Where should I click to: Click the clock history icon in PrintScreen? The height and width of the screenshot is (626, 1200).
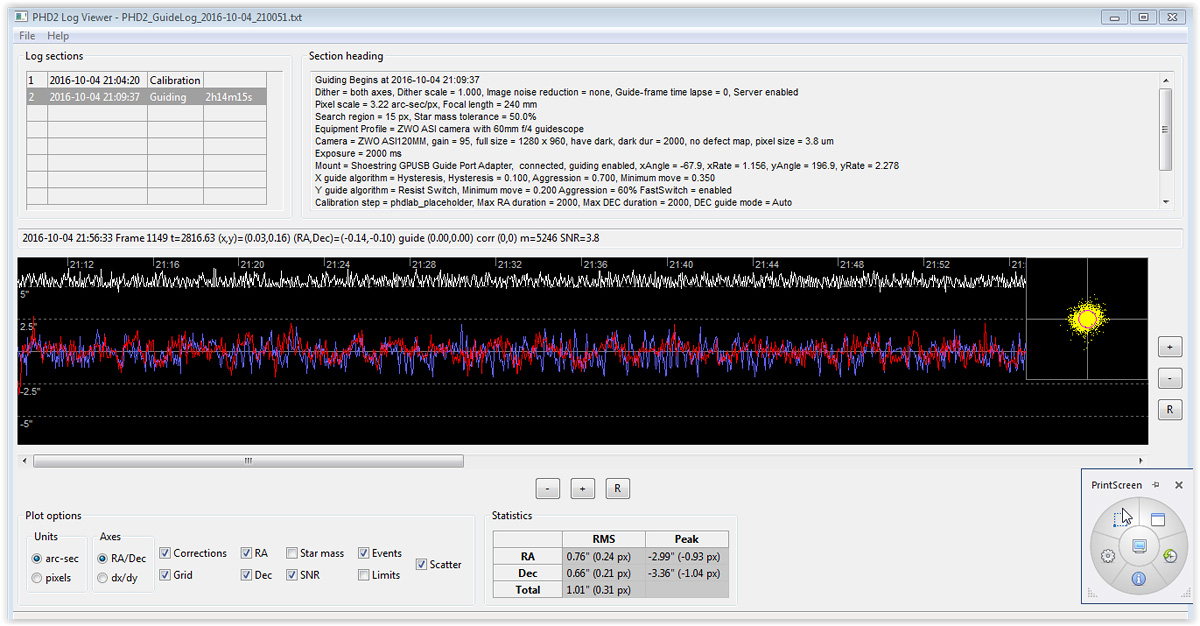click(x=1169, y=556)
